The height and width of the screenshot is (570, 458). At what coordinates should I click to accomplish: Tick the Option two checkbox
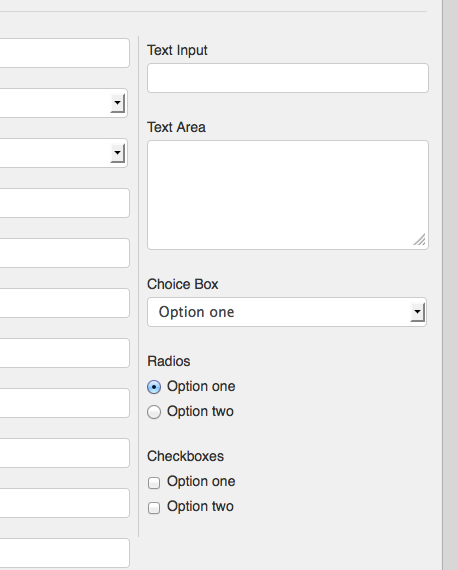click(x=154, y=507)
